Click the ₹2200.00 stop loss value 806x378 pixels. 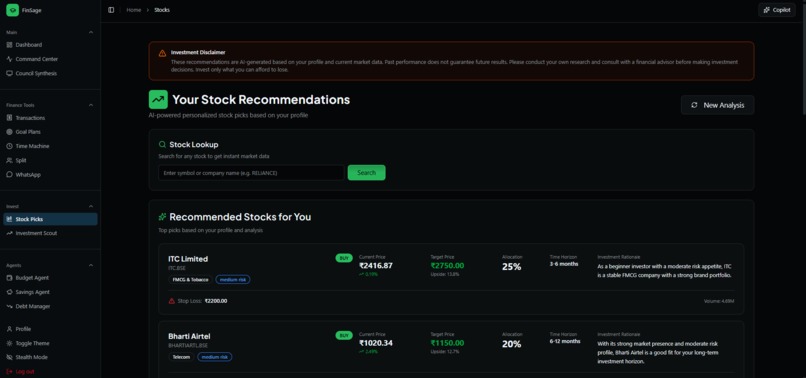tap(216, 301)
